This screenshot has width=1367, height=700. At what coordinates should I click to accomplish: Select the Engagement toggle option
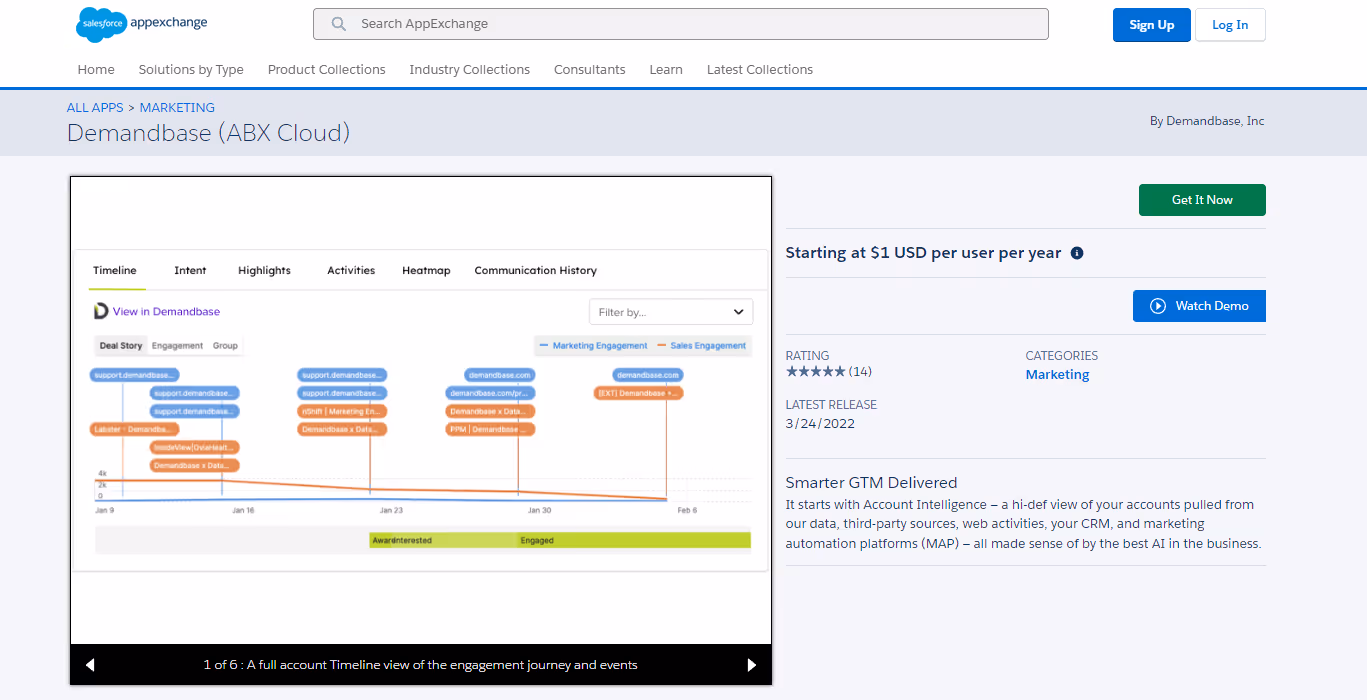pos(177,346)
